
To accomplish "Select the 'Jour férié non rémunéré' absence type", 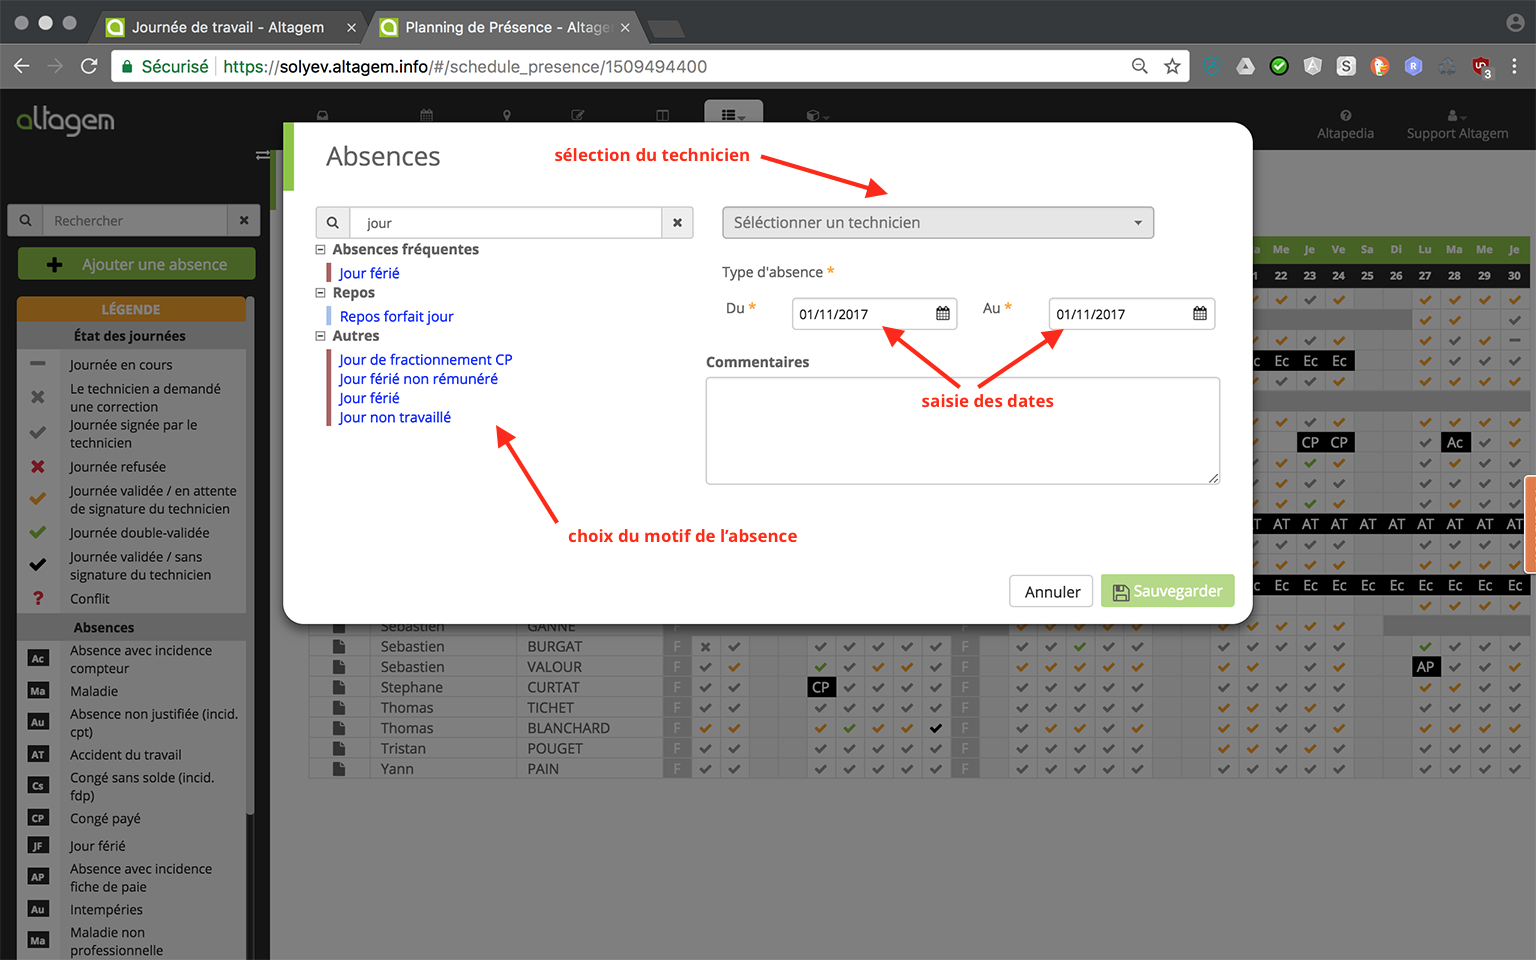I will pos(418,379).
